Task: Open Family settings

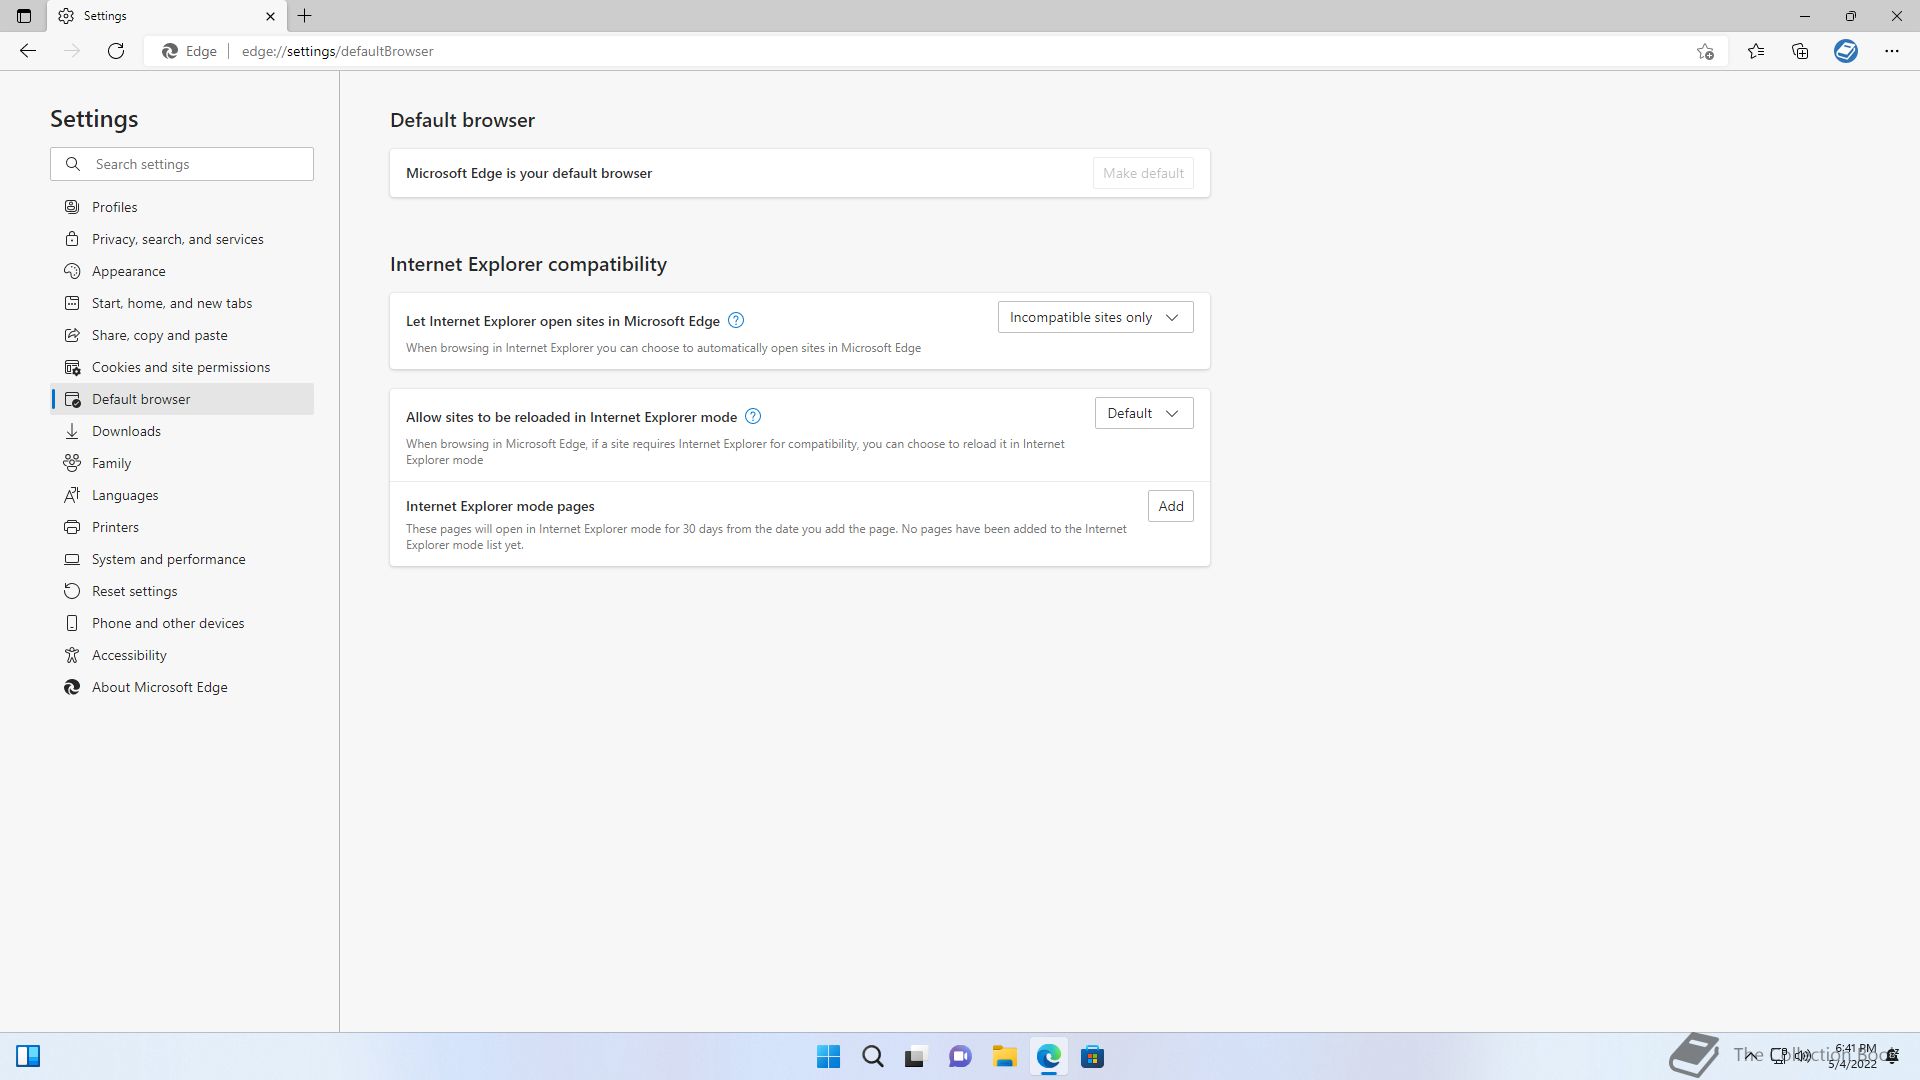Action: click(182, 463)
